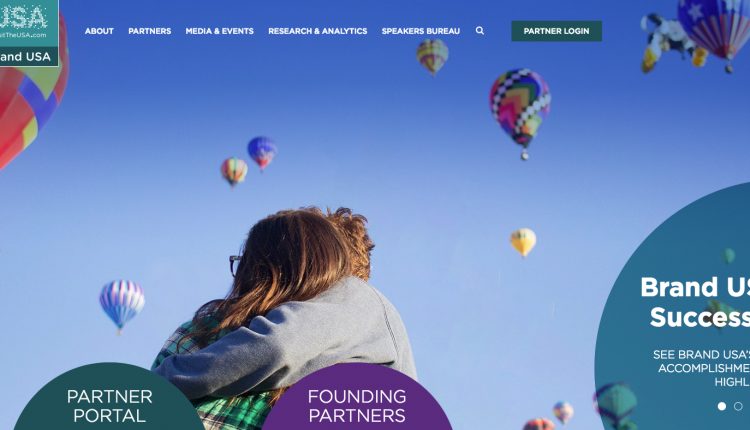Open the Research & Analytics menu item
The image size is (750, 430).
(x=318, y=31)
